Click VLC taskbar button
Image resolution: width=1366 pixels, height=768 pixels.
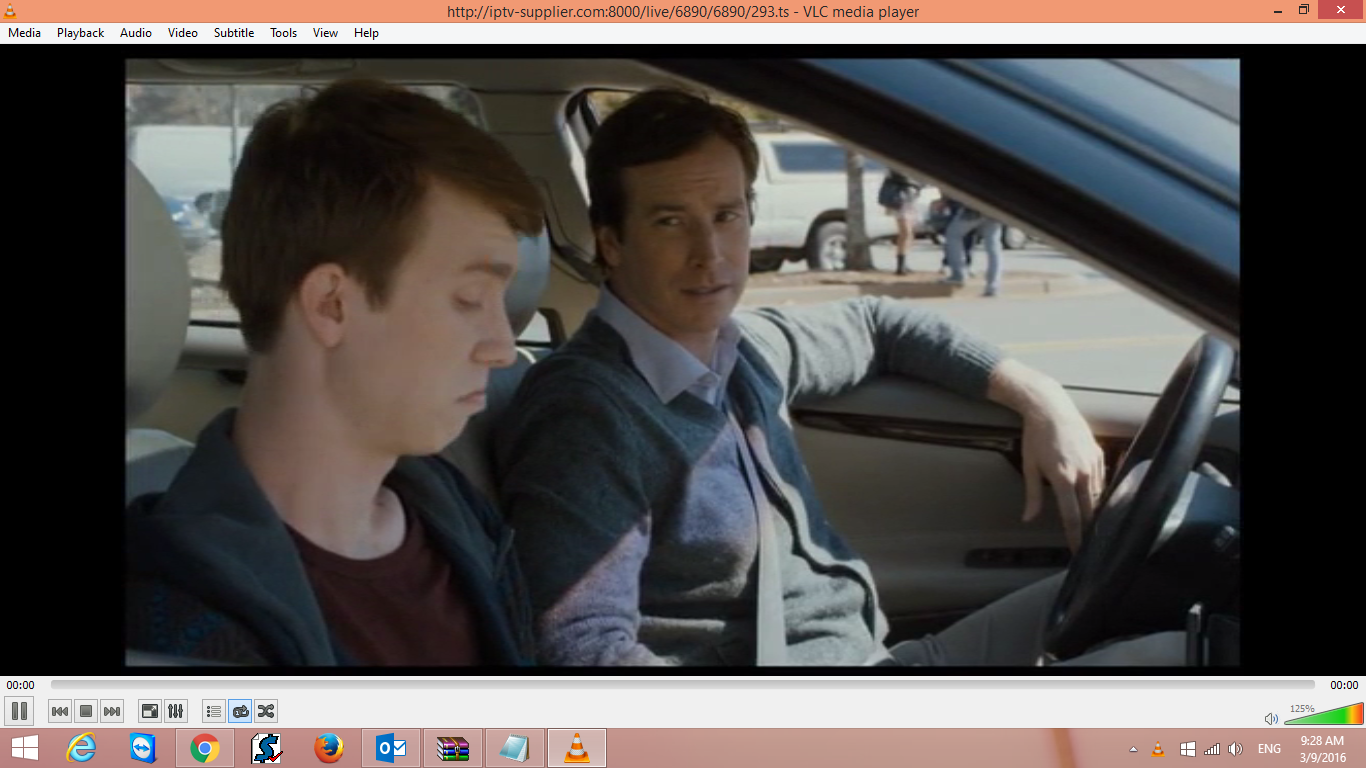[576, 748]
